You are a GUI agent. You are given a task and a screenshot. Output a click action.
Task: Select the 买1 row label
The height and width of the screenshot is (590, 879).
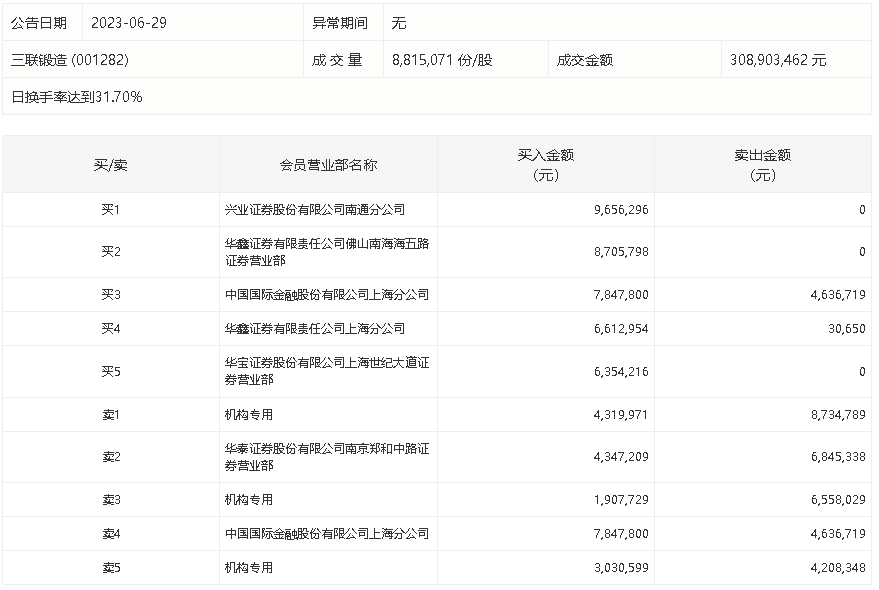tap(110, 210)
